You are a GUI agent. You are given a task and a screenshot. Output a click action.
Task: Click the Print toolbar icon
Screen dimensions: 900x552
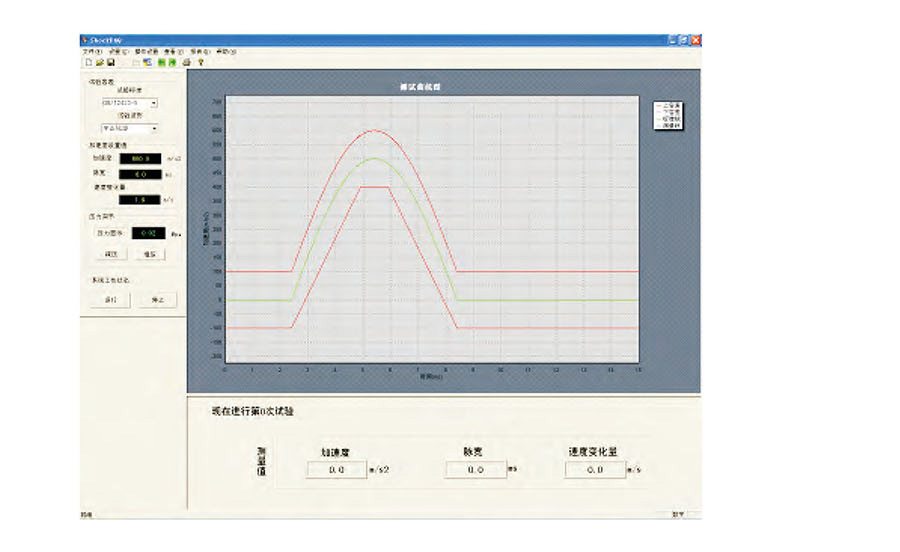187,62
